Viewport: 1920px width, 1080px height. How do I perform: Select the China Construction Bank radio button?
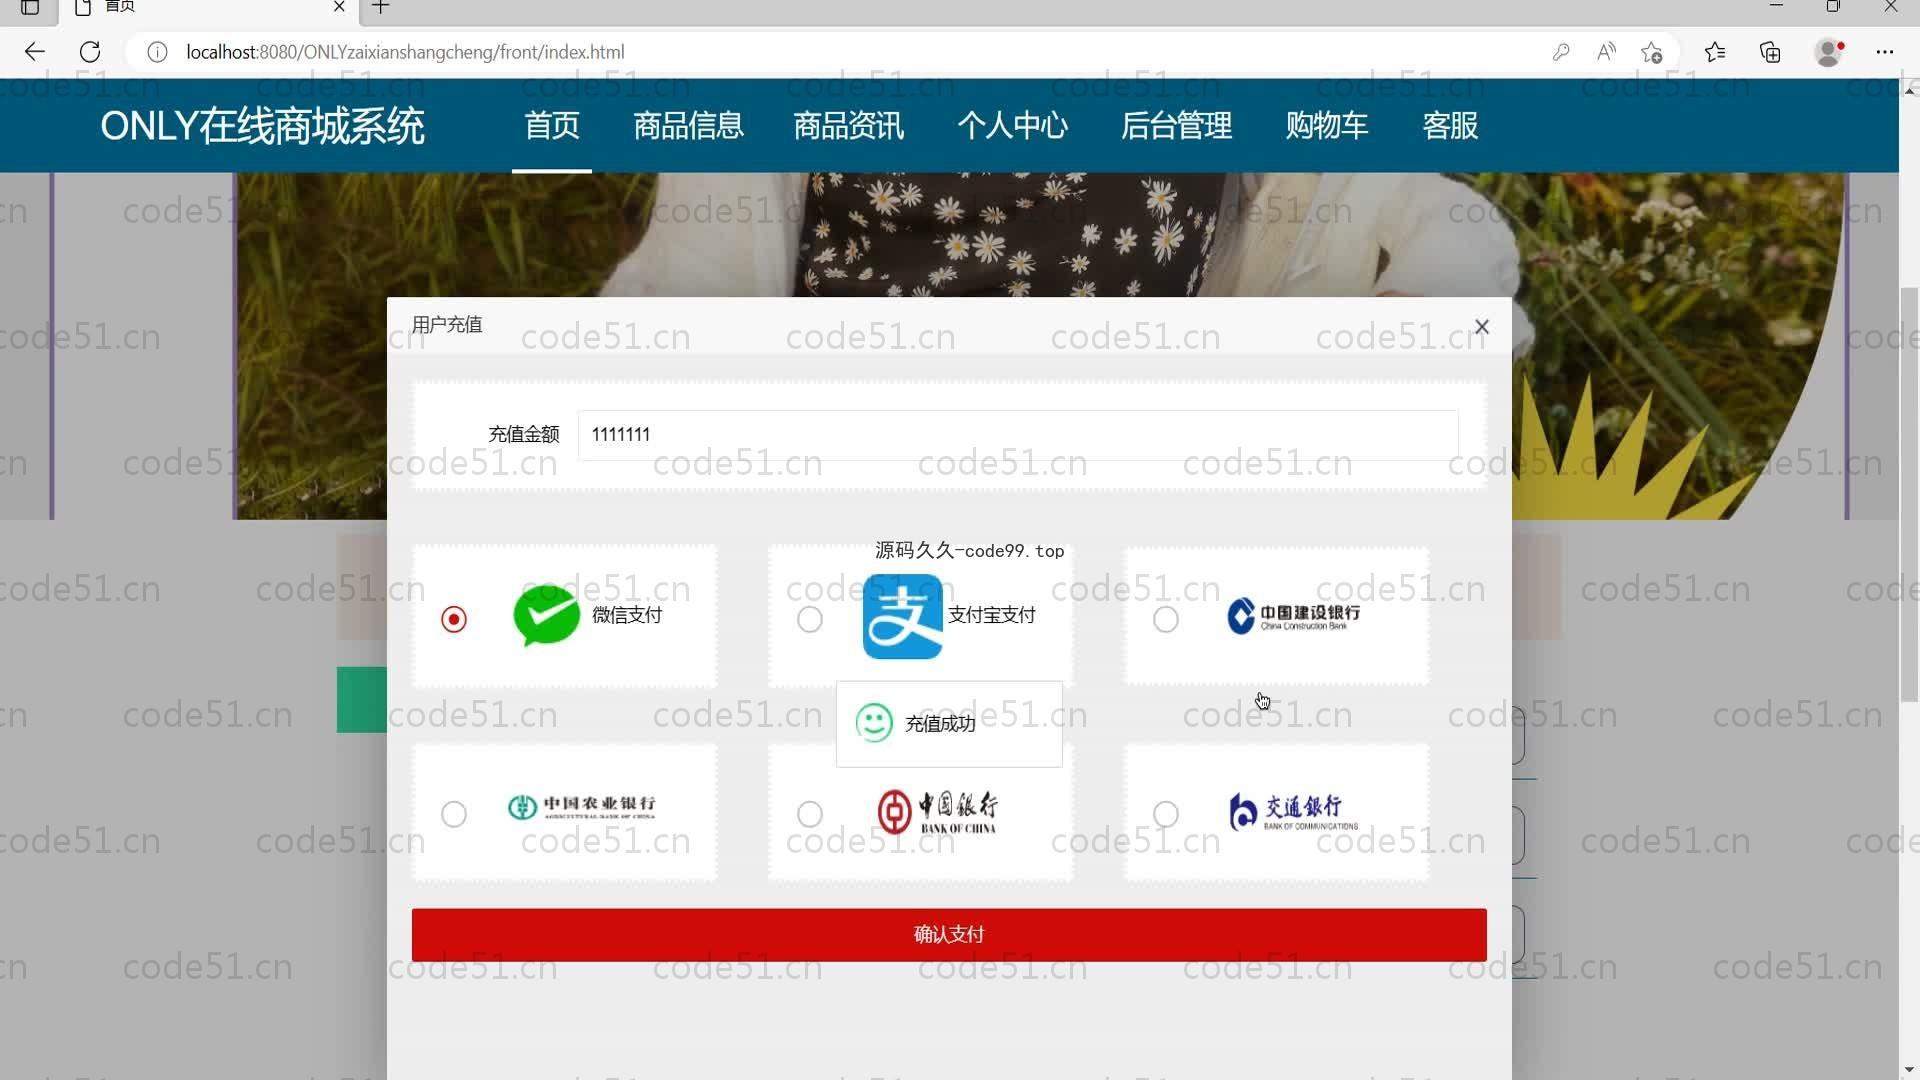1166,620
